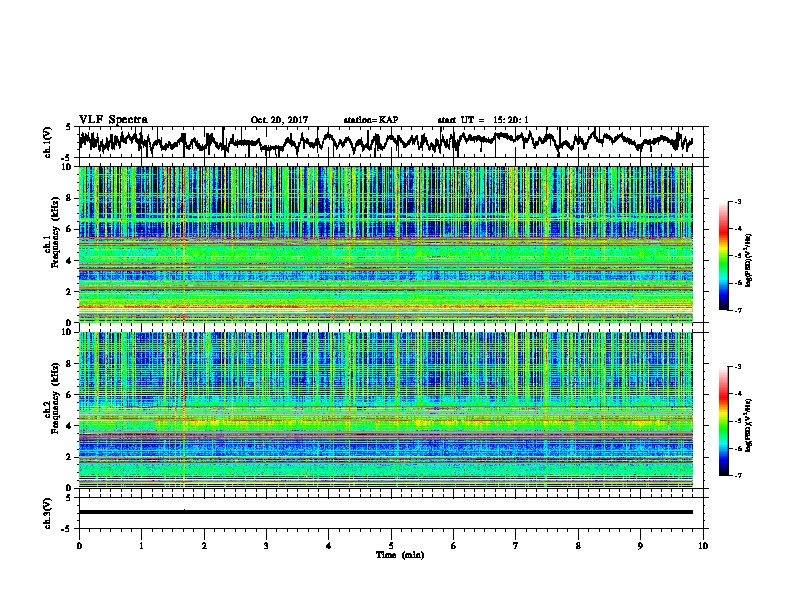Click the ch.3 flat black voltage trace
The image size is (792, 612).
point(386,512)
